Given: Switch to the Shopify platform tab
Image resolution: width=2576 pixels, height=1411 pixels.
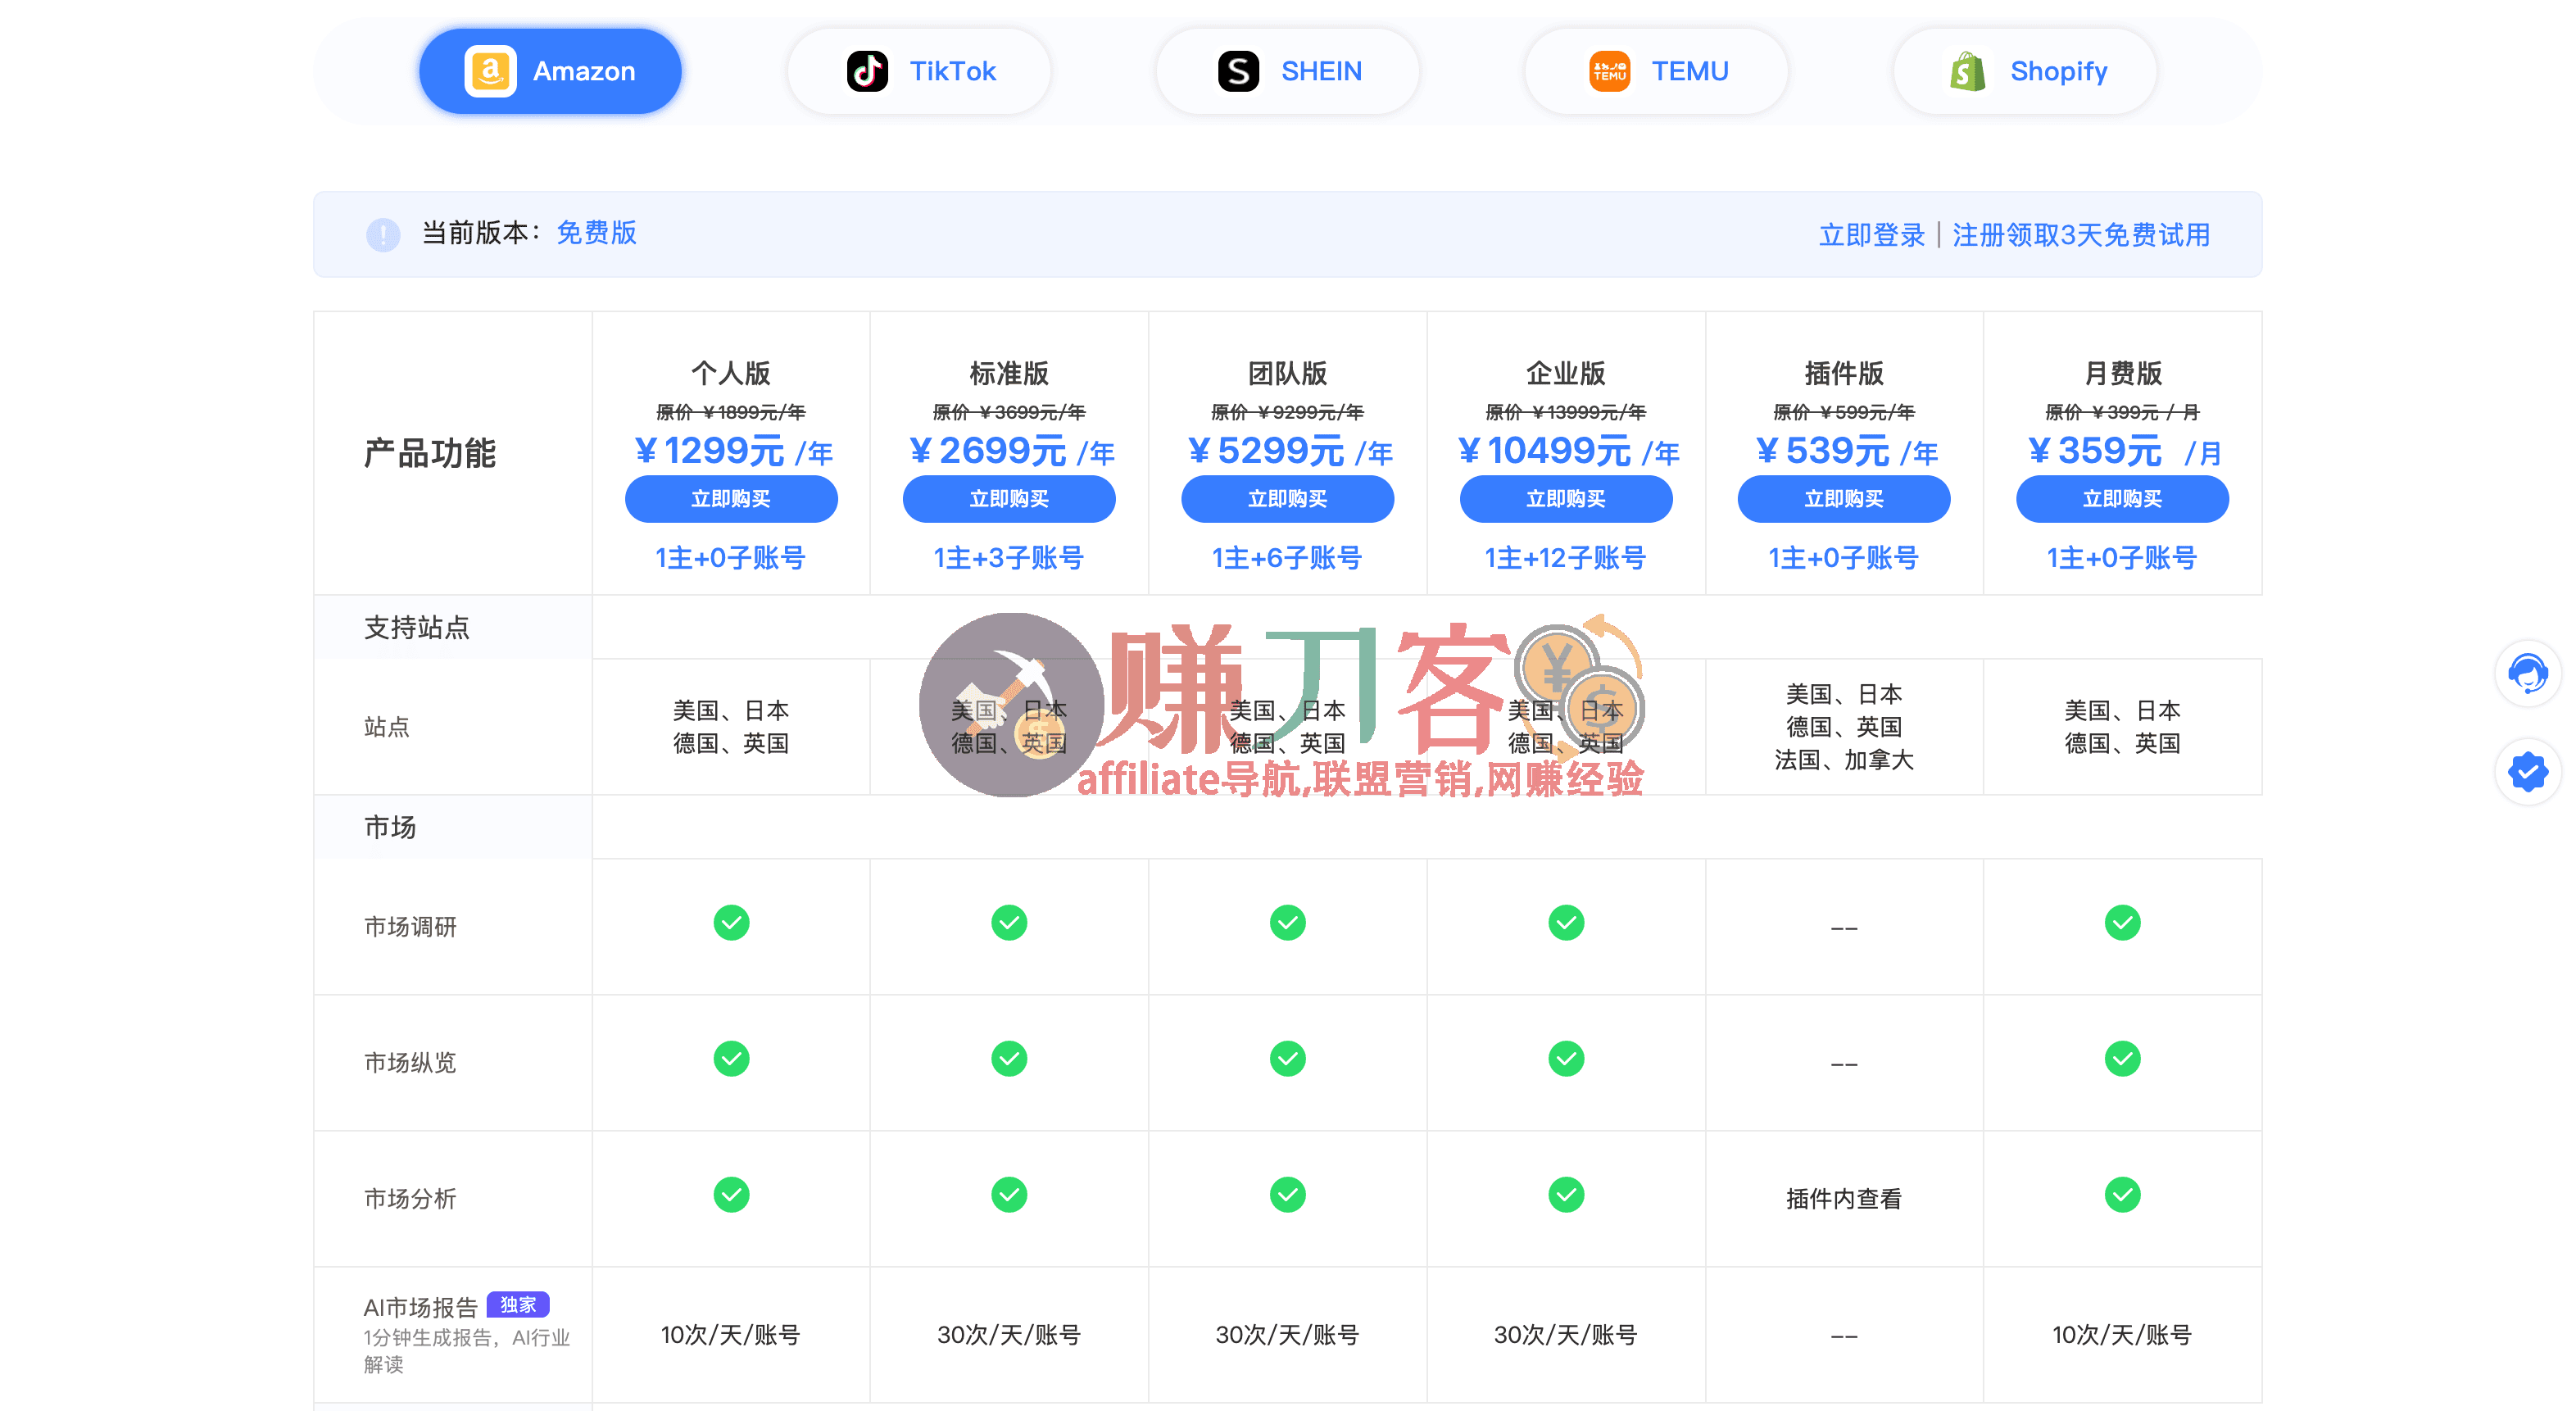Looking at the screenshot, I should (2025, 71).
